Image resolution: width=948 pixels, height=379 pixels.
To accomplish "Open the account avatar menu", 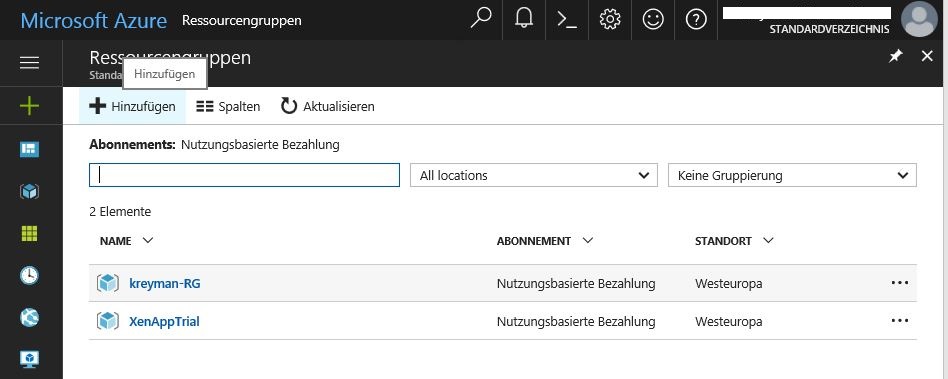I will tap(919, 19).
